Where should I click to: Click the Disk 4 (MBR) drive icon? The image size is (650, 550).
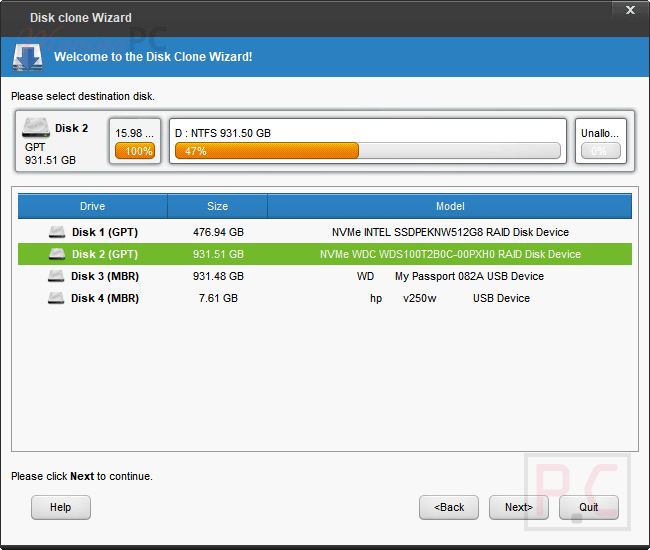(x=56, y=298)
